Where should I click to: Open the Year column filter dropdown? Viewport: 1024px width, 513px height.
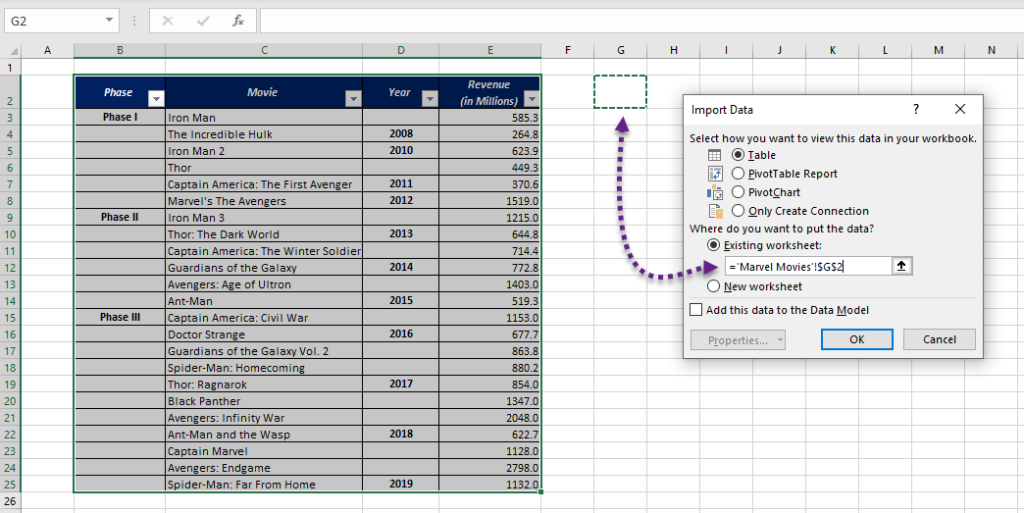[430, 99]
